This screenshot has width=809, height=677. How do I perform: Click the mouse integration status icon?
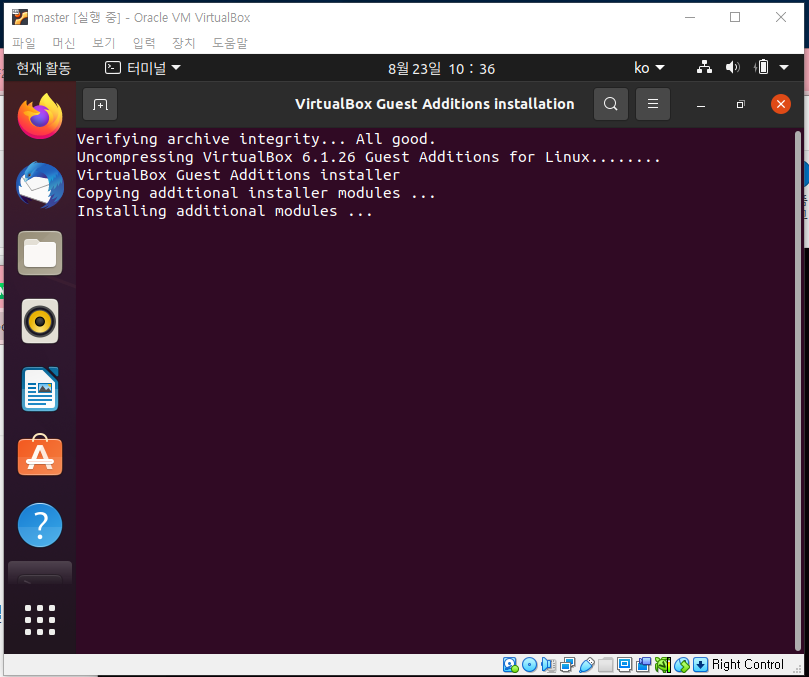click(682, 665)
